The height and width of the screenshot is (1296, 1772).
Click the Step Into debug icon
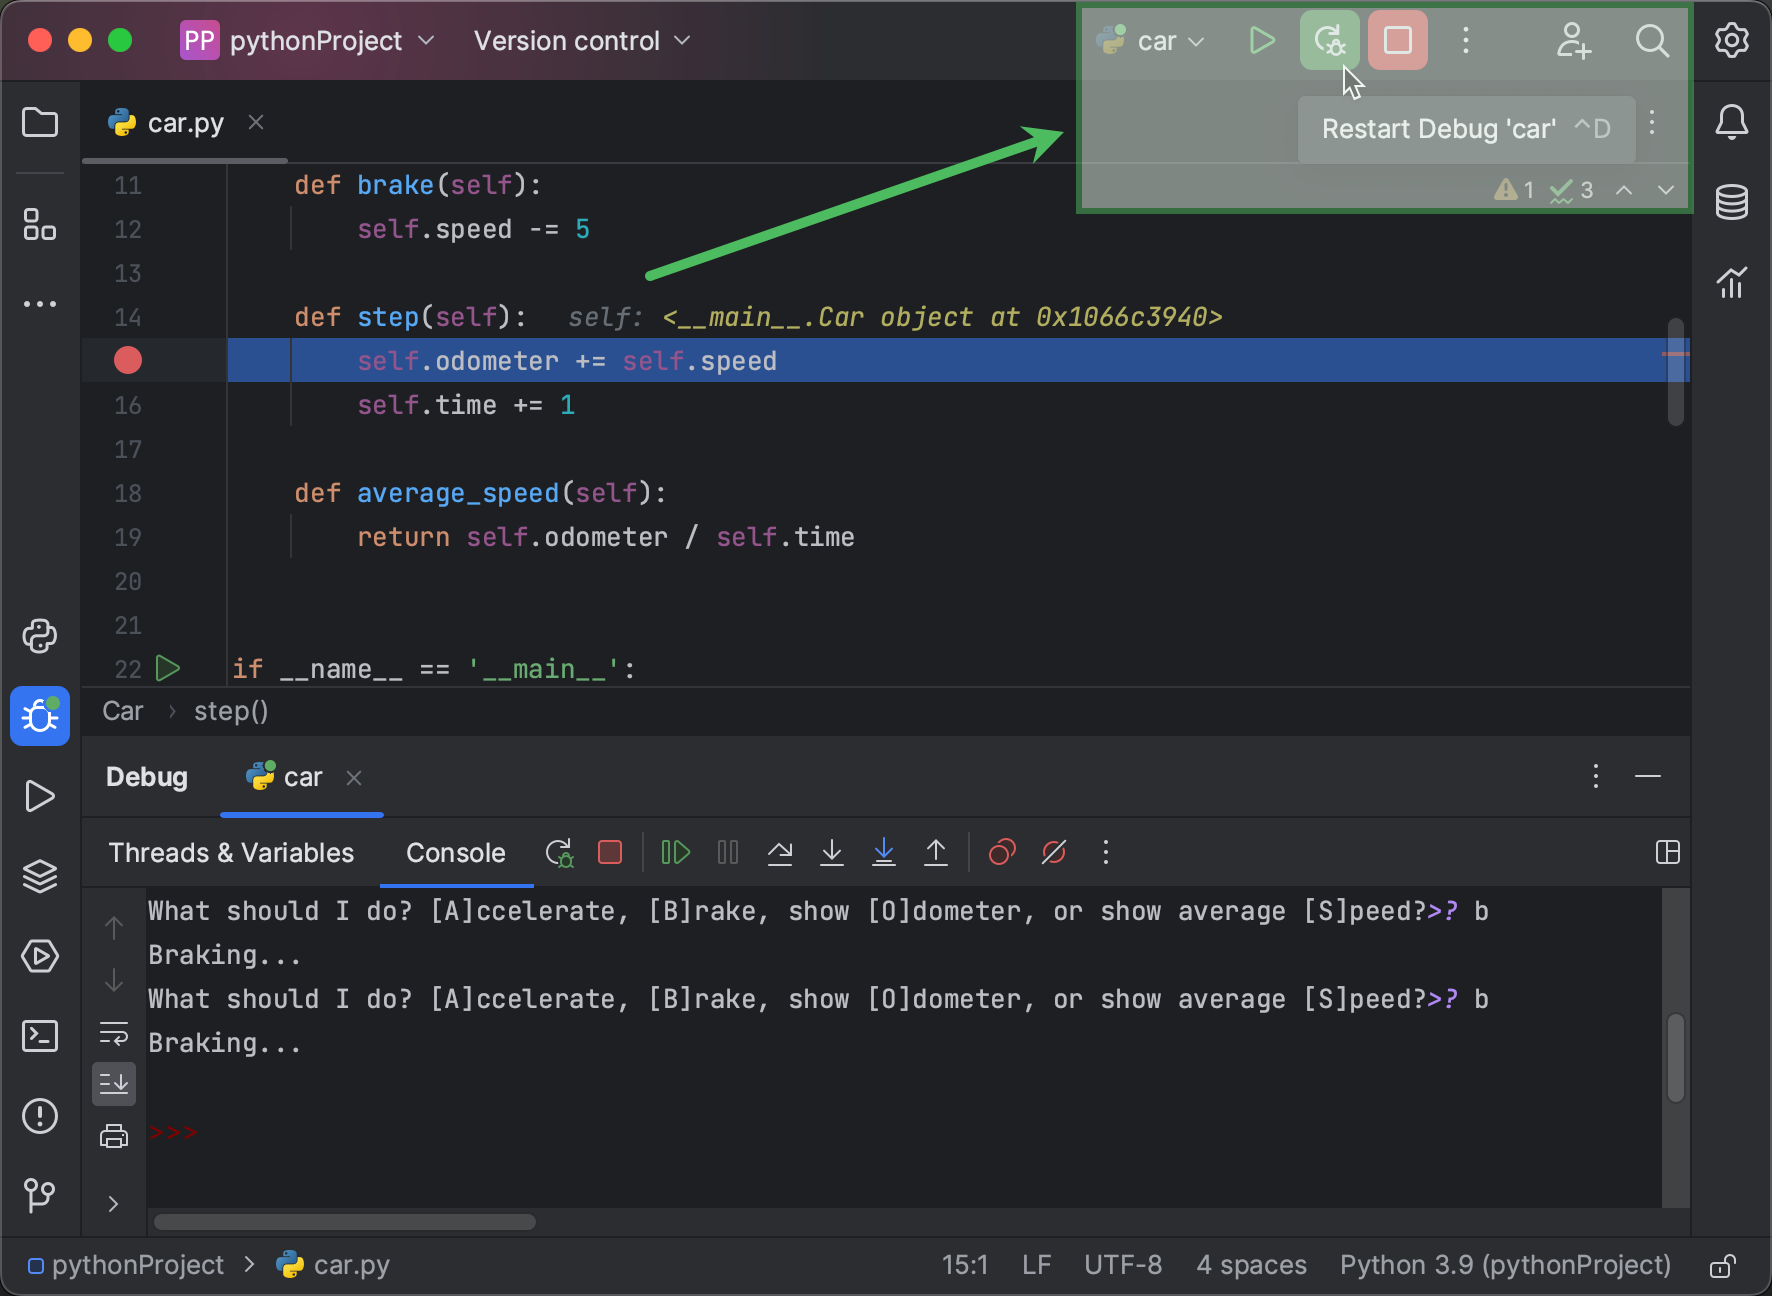(x=832, y=853)
